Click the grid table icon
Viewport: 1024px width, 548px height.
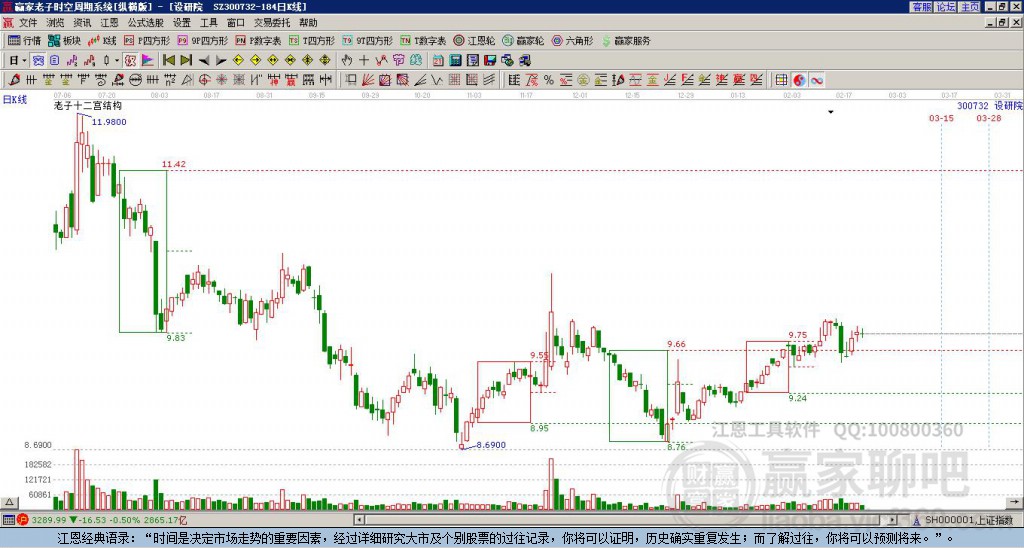[x=781, y=80]
